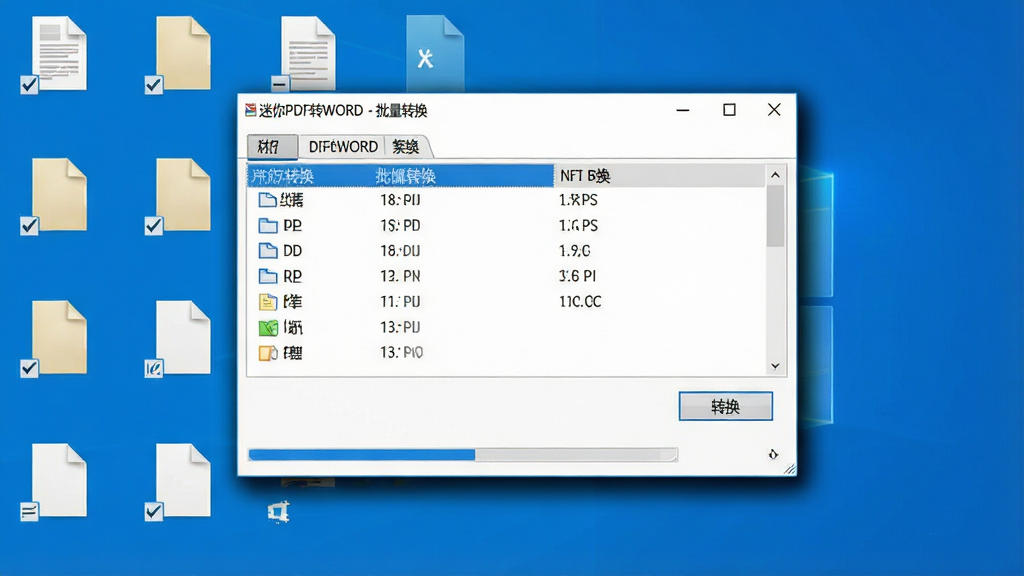Click the small icon right of the progress bar

coord(773,454)
